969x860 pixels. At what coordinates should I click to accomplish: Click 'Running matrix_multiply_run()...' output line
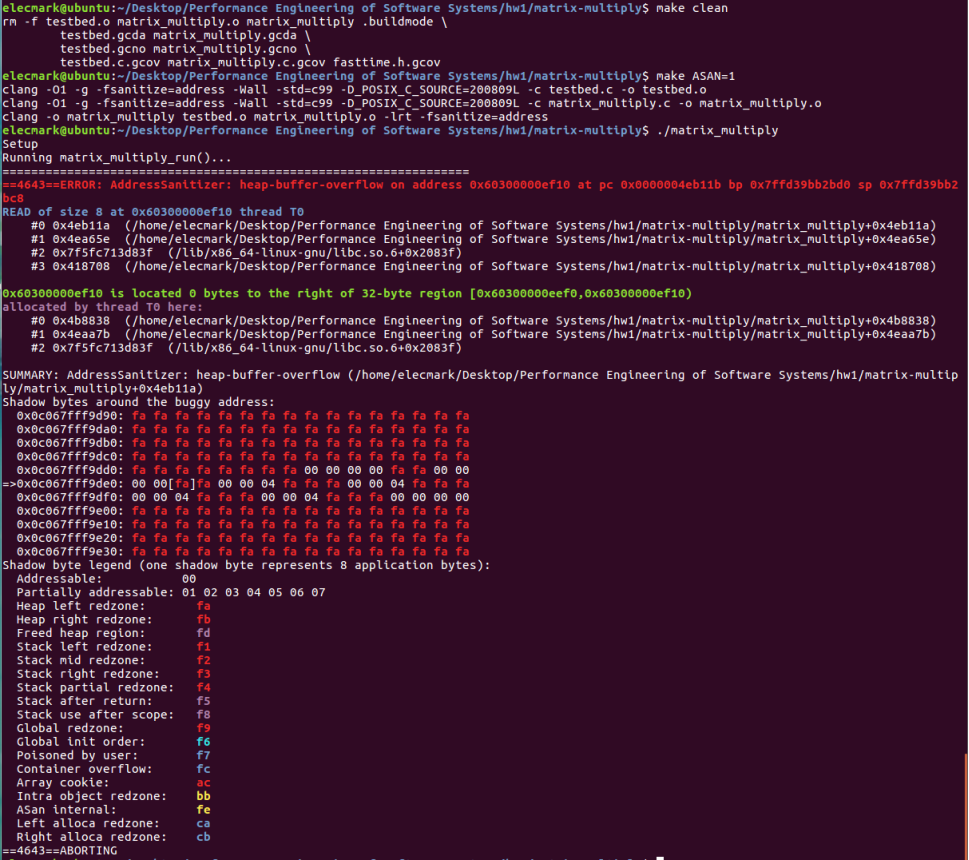pos(117,158)
